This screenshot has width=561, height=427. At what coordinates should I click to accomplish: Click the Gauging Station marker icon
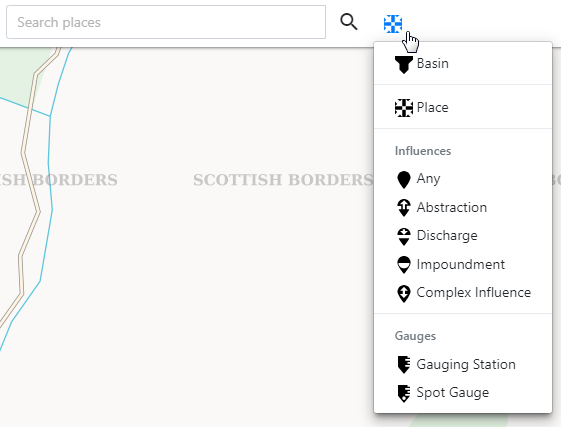tap(404, 365)
